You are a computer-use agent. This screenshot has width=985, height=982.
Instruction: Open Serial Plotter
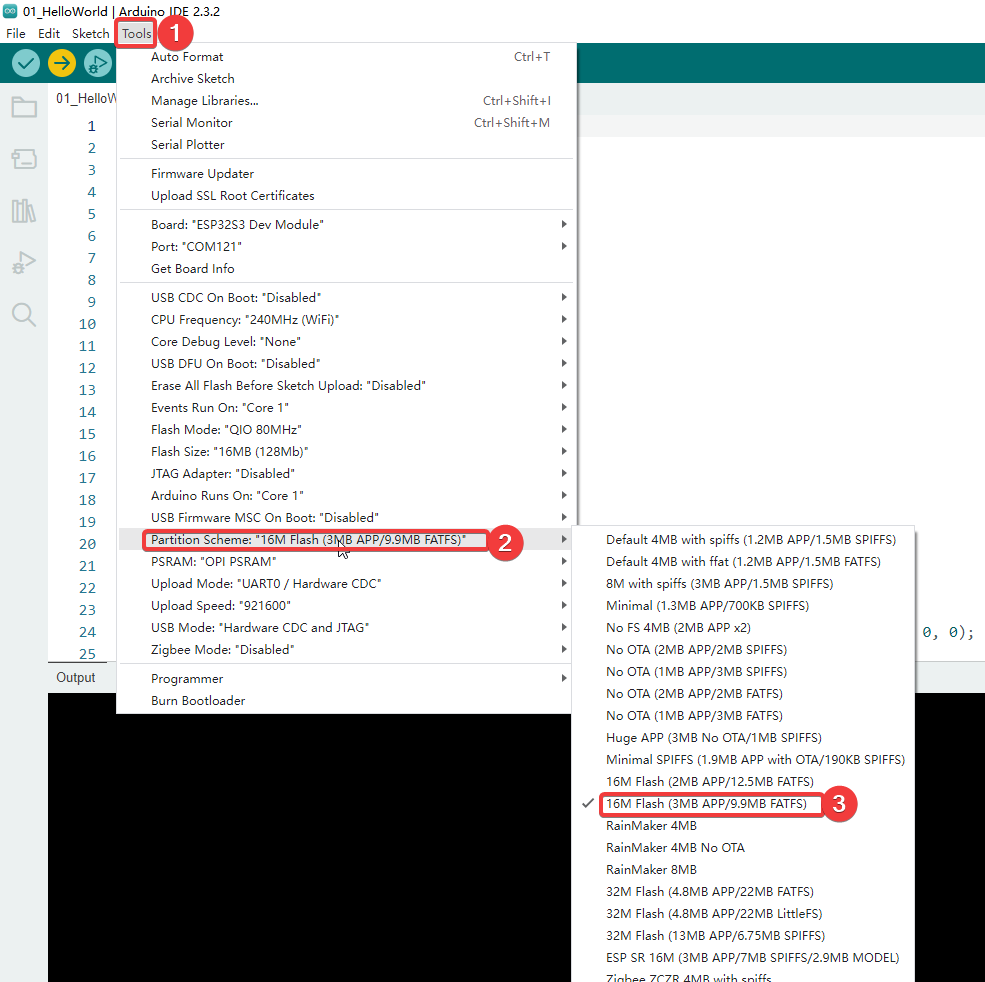(346, 145)
